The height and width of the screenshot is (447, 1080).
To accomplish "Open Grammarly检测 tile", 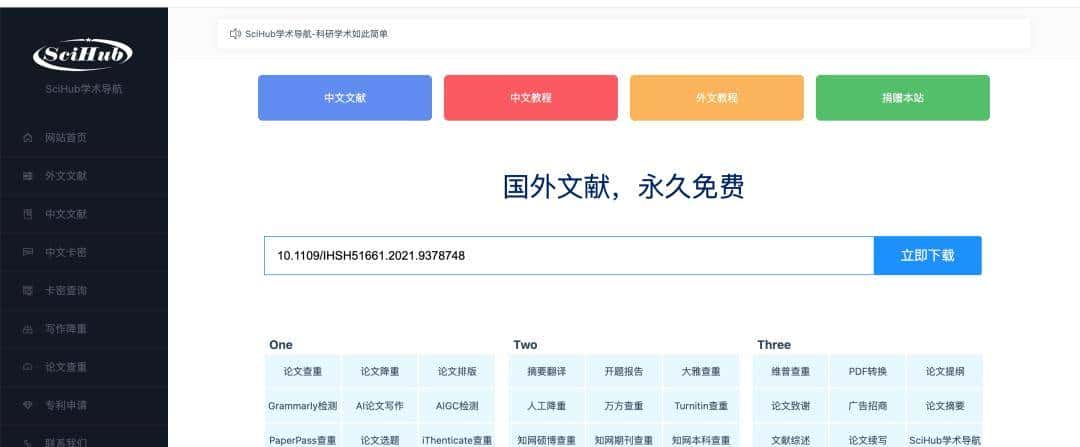I will click(x=303, y=406).
